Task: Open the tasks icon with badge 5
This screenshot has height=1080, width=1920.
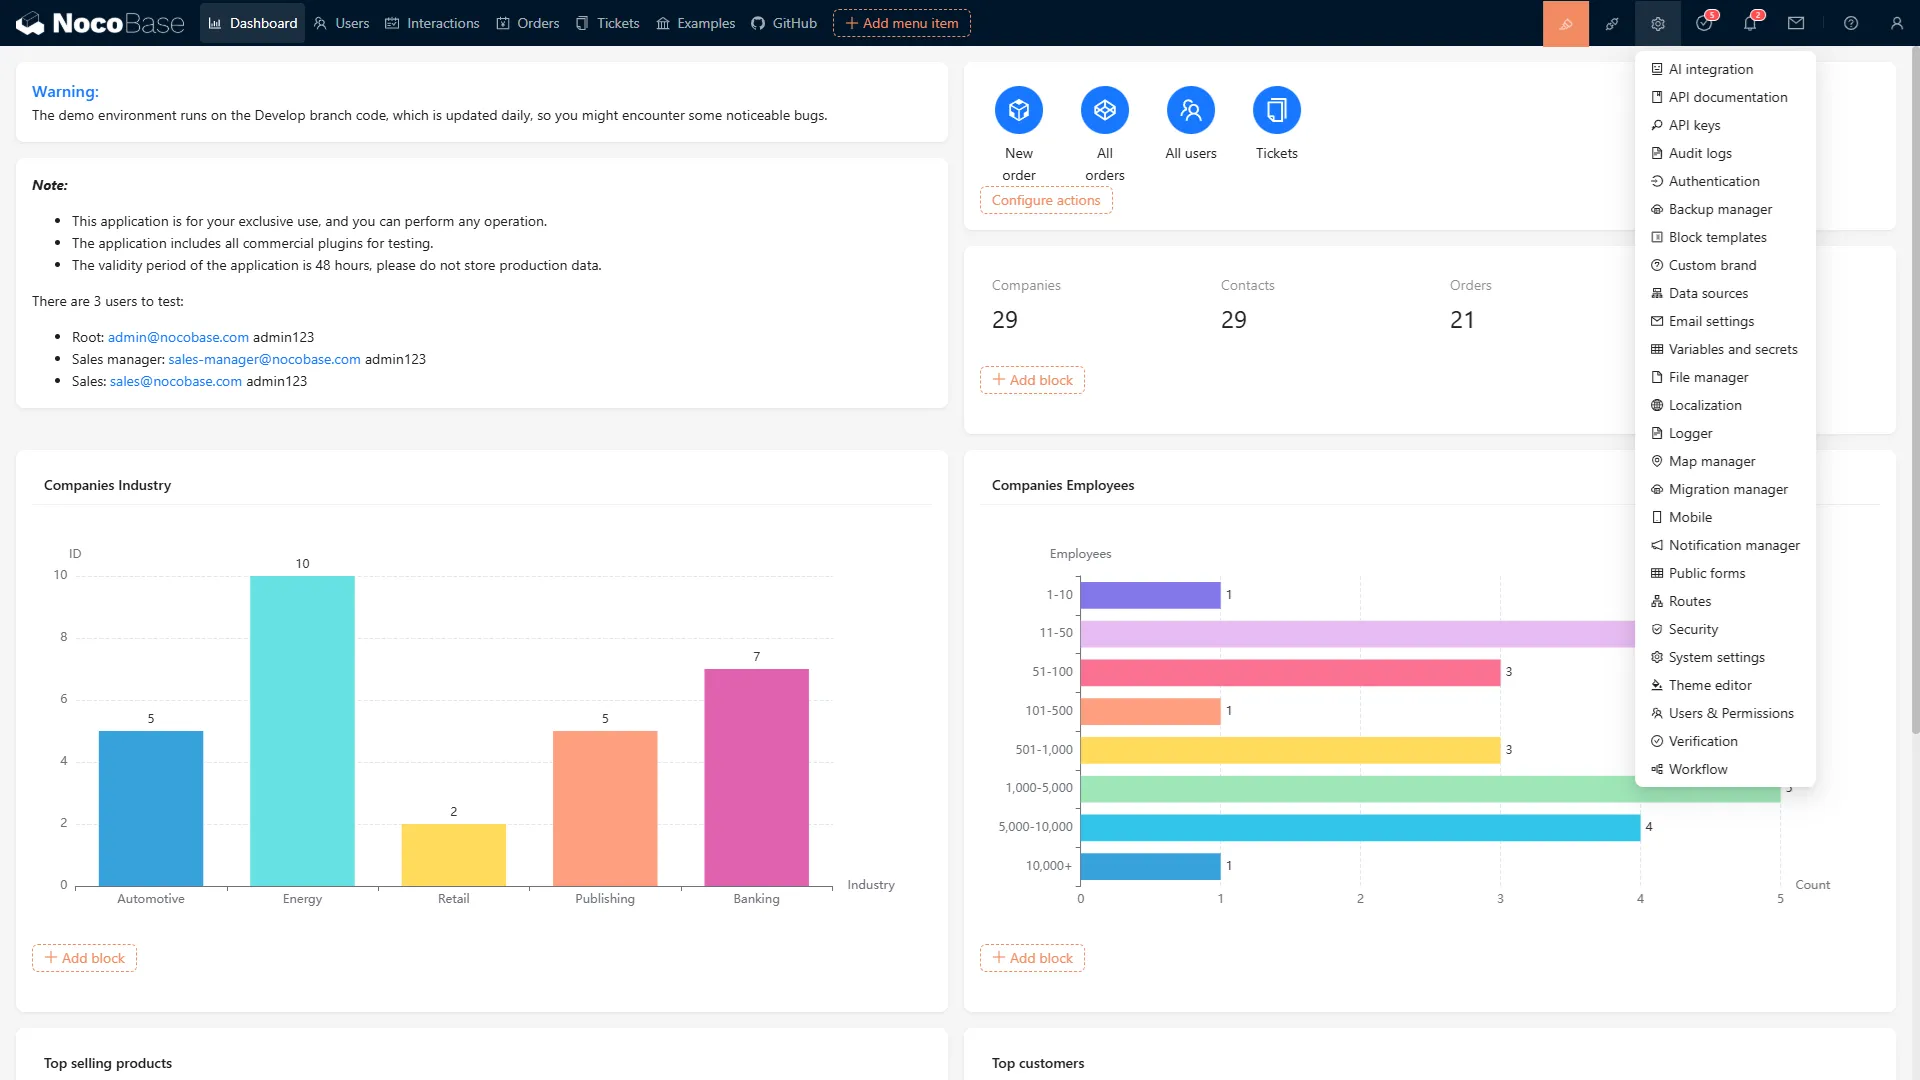Action: (x=1703, y=22)
